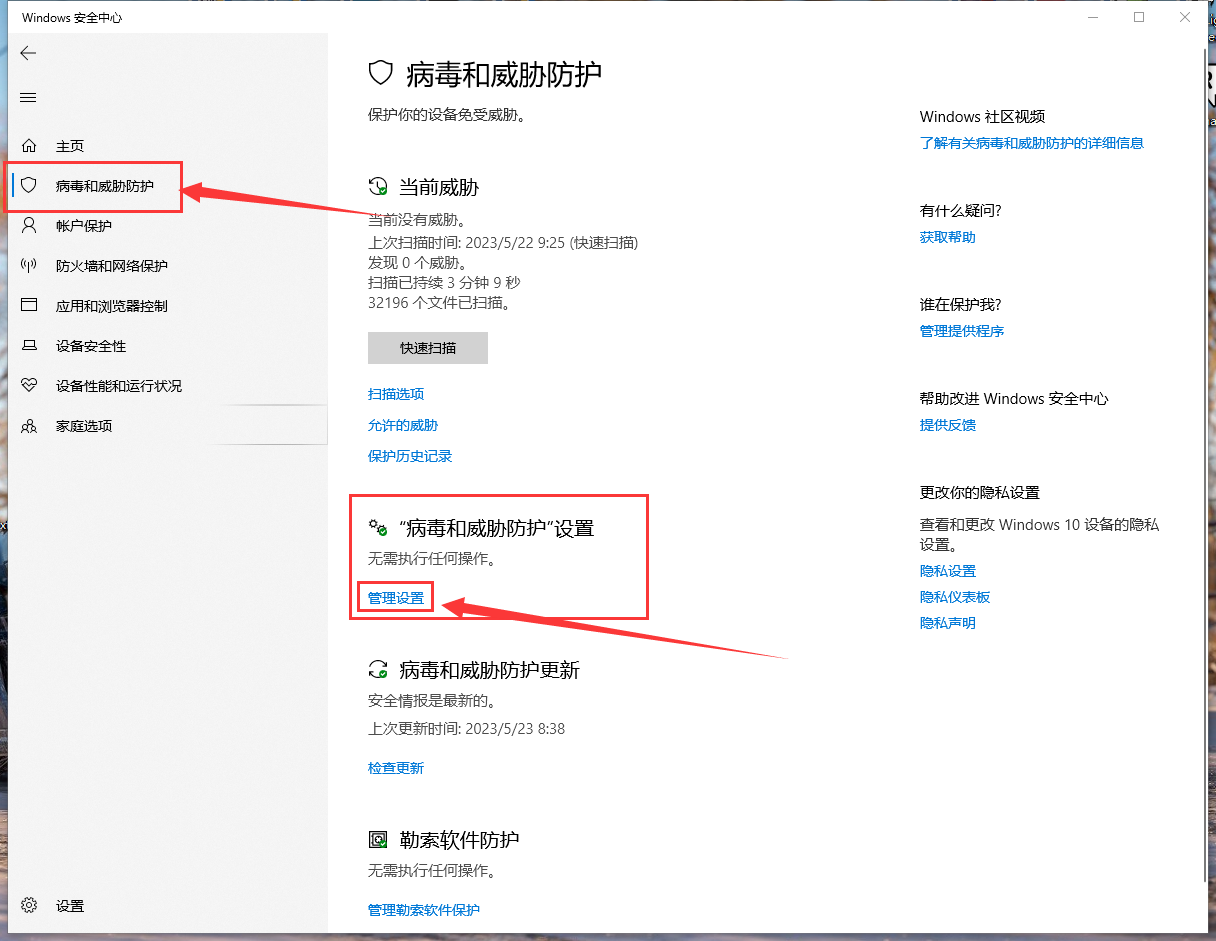Open 设置 via gear icon
Viewport: 1216px width, 941px height.
click(69, 906)
